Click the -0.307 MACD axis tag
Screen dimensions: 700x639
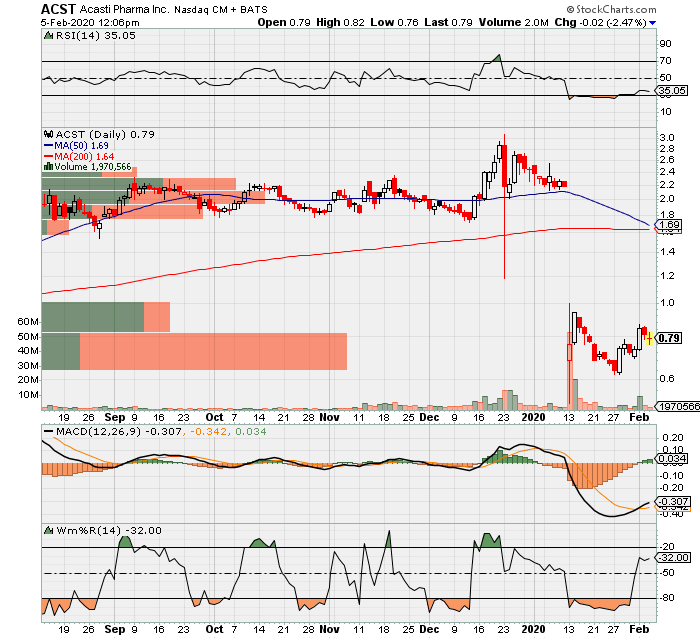click(672, 501)
